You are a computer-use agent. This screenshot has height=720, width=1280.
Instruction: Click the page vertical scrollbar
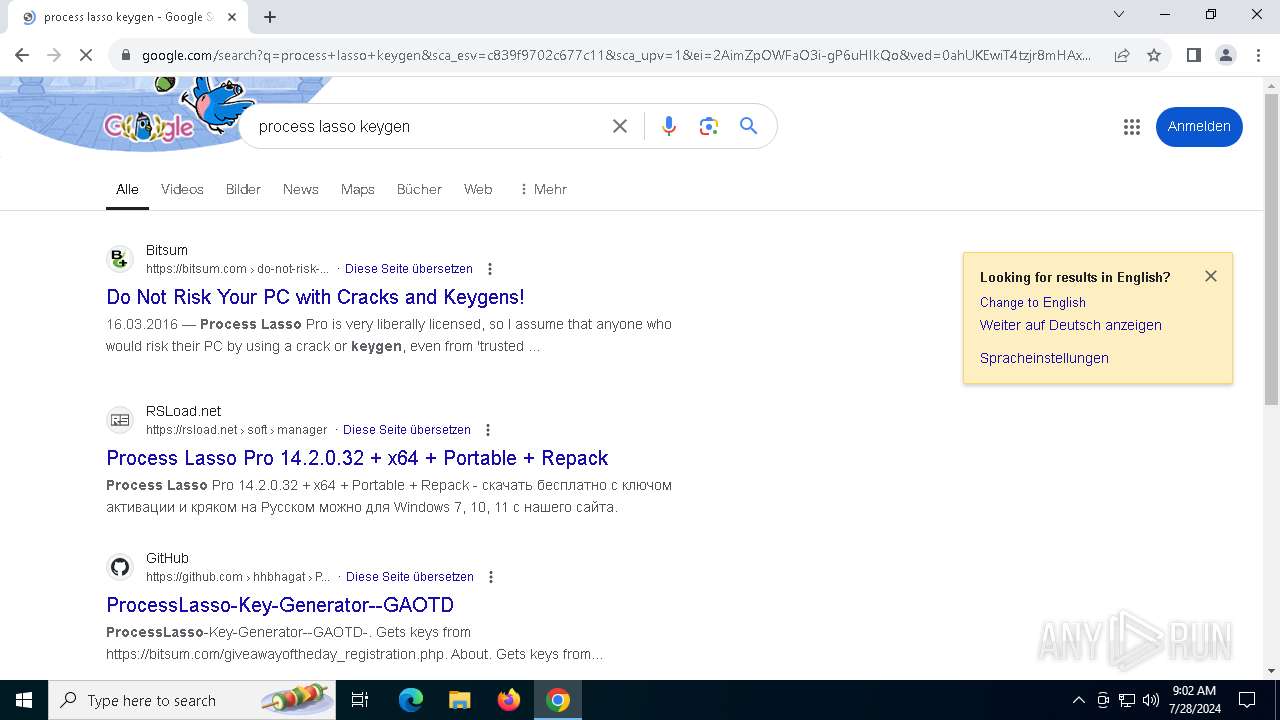click(x=1271, y=250)
